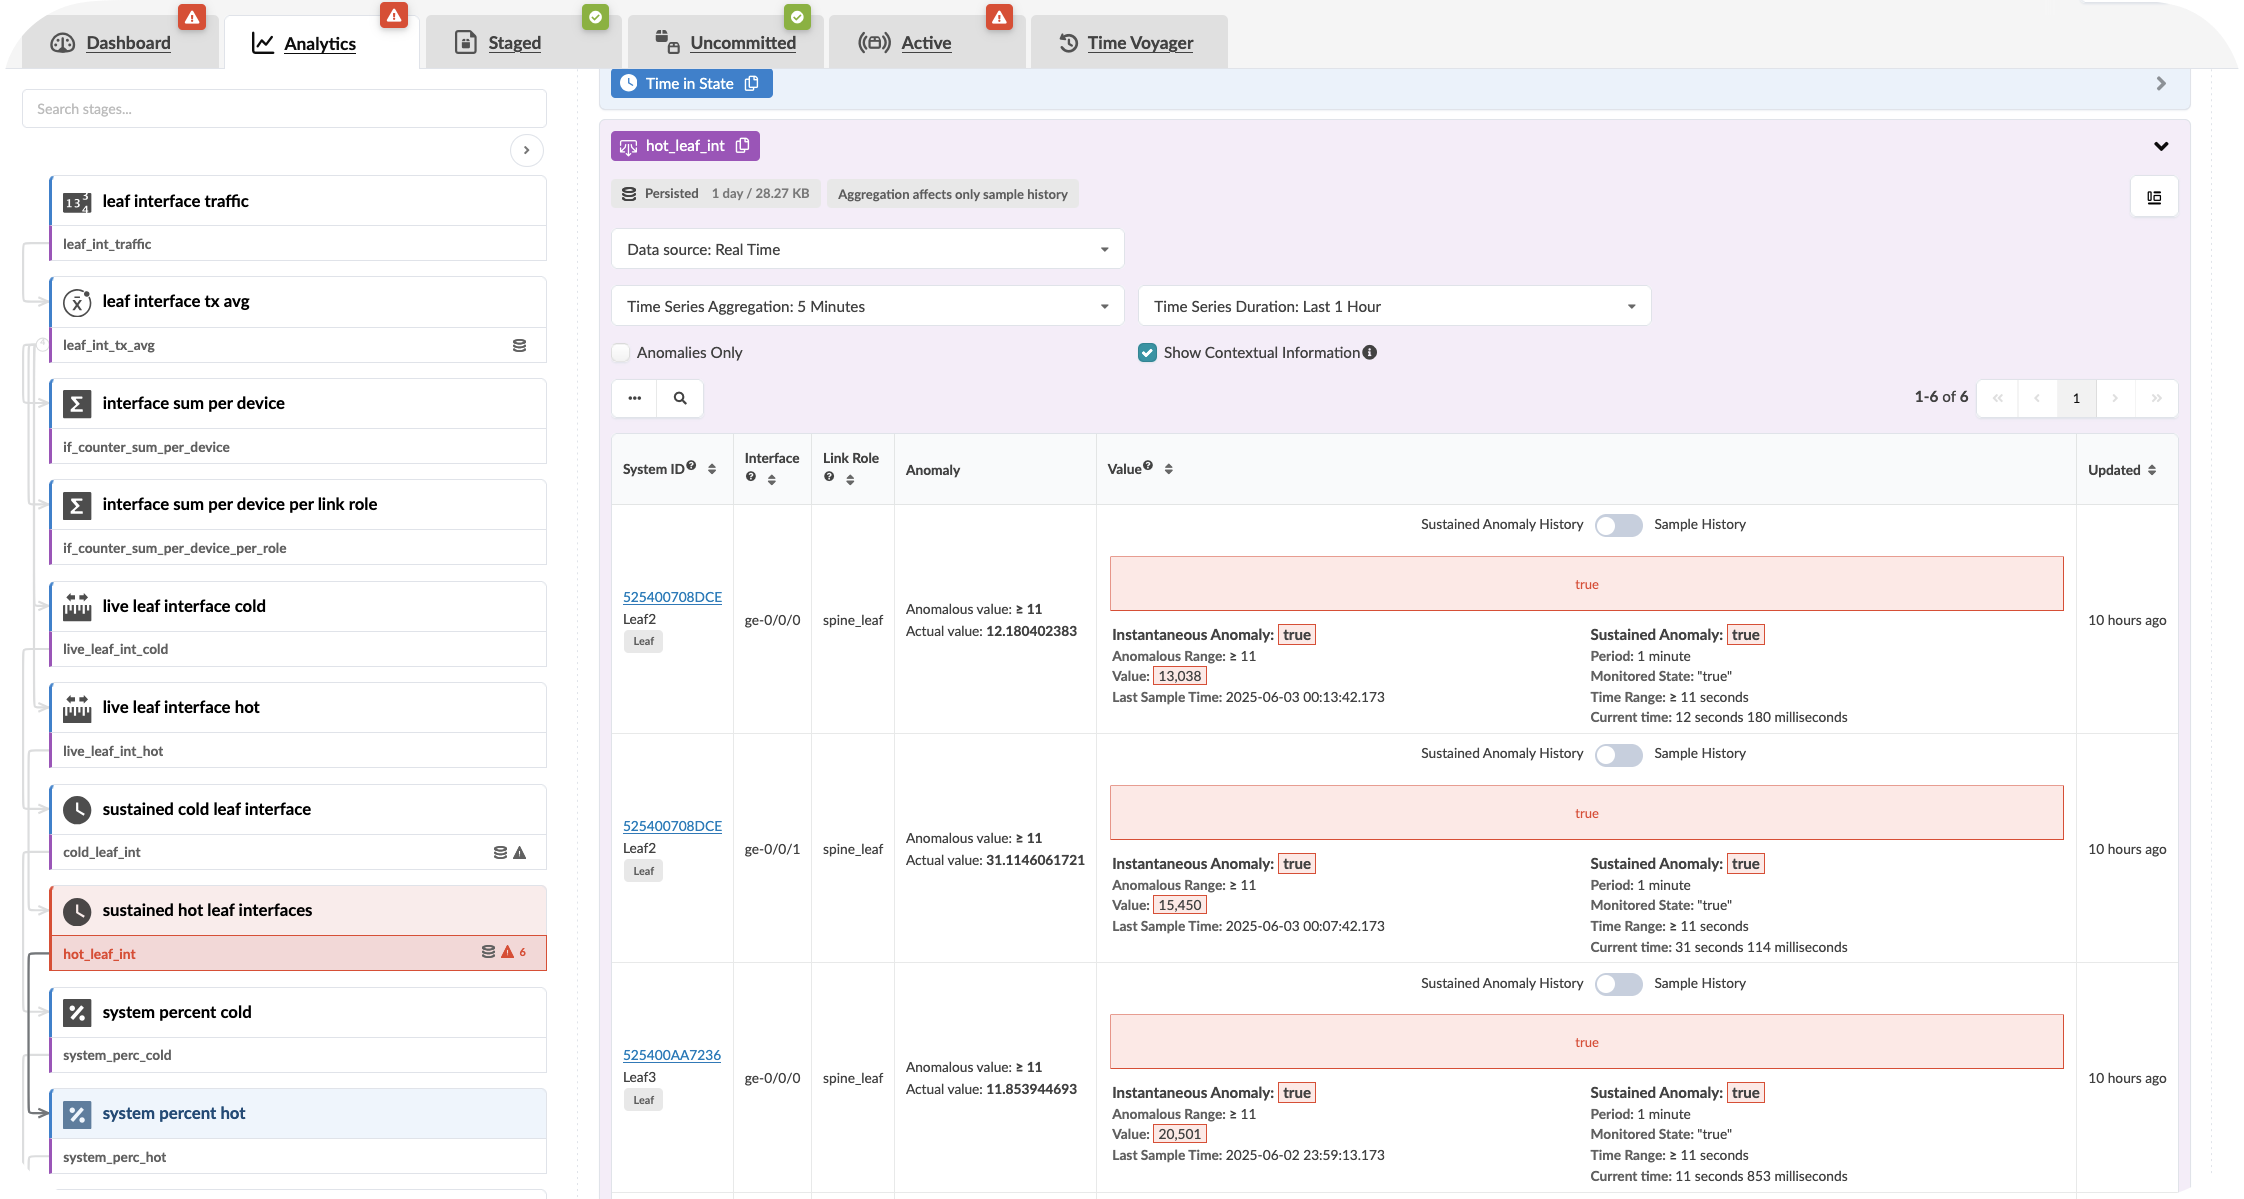
Task: Open system link 525400AA7236
Action: (x=671, y=1055)
